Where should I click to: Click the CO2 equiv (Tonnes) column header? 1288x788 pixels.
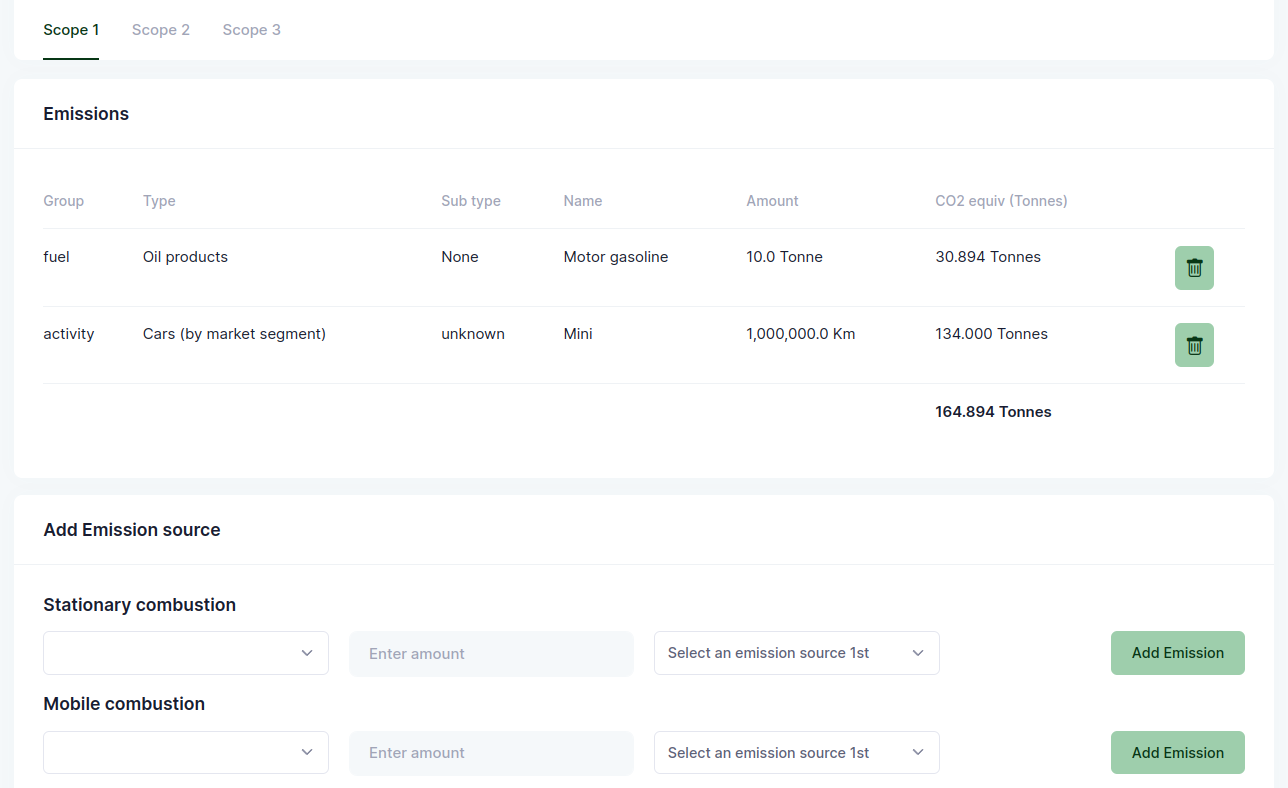(1001, 201)
